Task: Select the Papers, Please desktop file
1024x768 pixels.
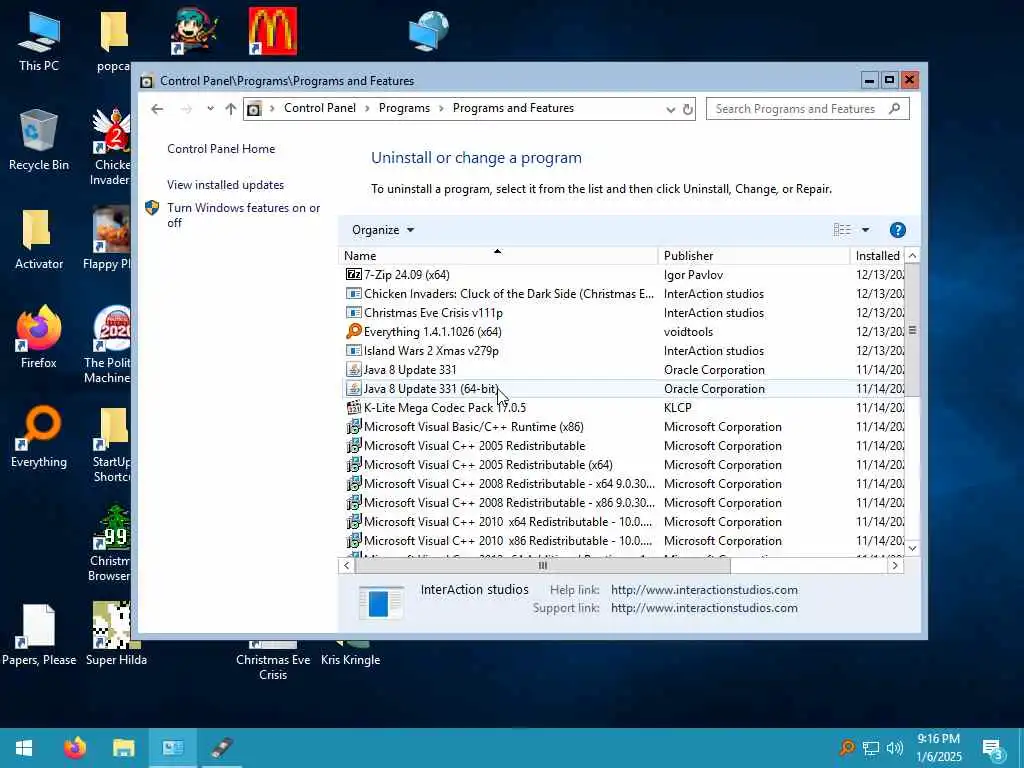Action: [x=39, y=635]
